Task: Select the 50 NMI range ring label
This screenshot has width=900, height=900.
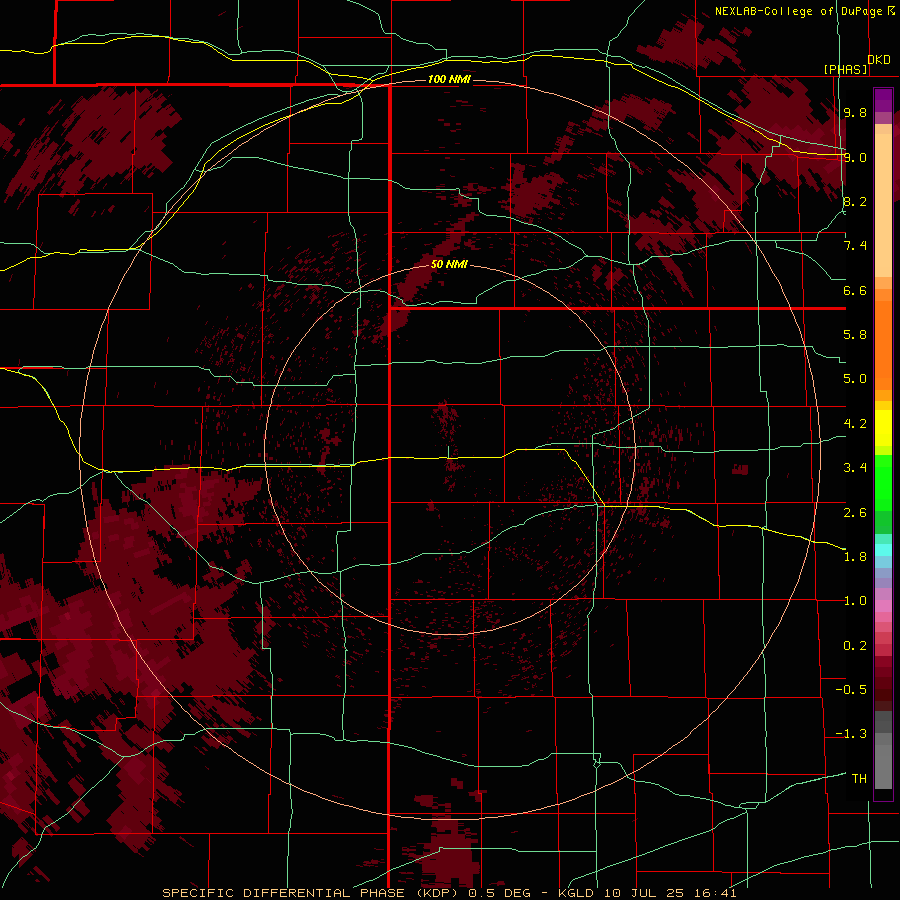Action: click(449, 265)
